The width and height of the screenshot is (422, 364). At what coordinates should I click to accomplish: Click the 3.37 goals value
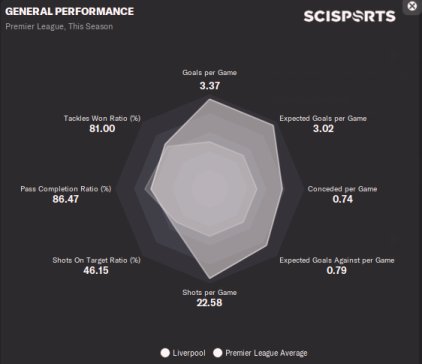(210, 86)
